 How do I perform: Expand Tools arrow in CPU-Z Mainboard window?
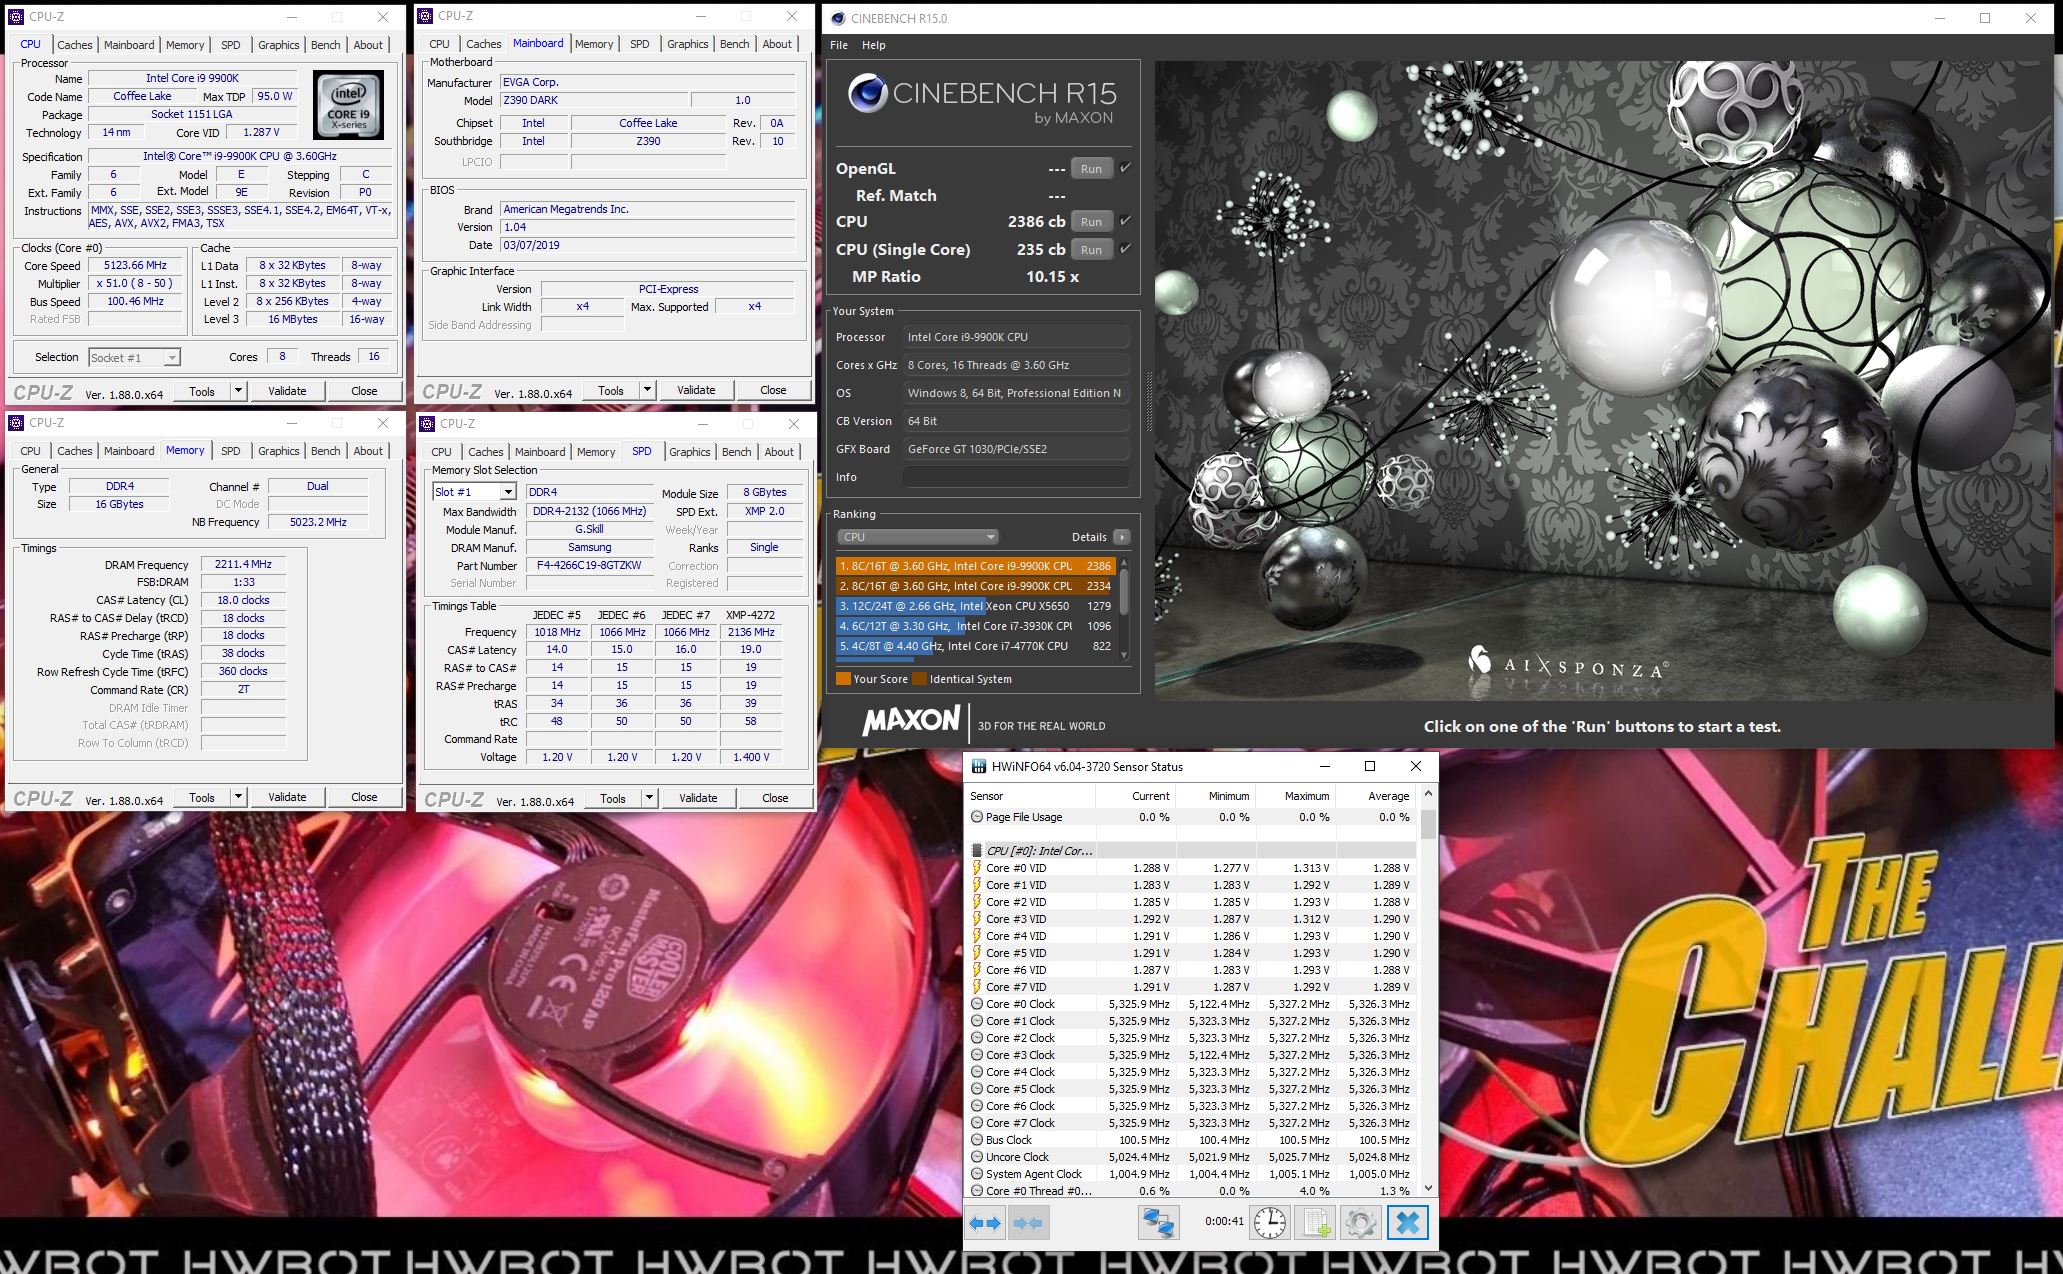point(647,390)
